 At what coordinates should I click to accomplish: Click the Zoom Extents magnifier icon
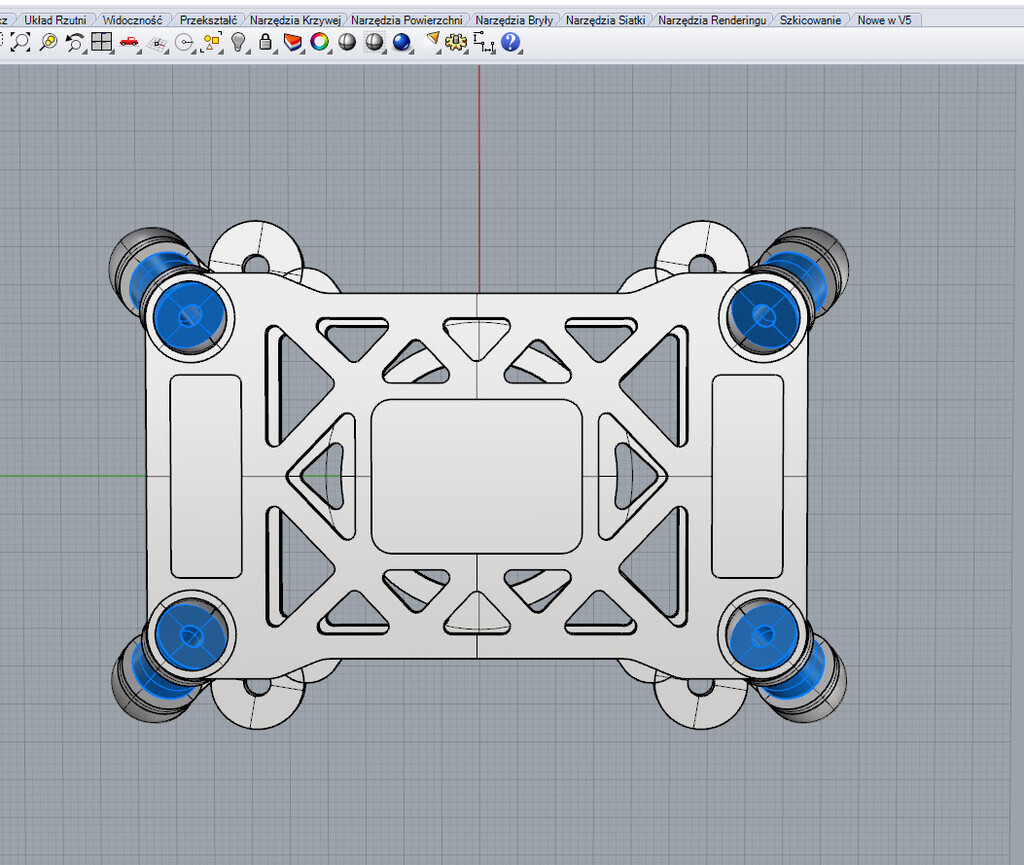[x=21, y=42]
